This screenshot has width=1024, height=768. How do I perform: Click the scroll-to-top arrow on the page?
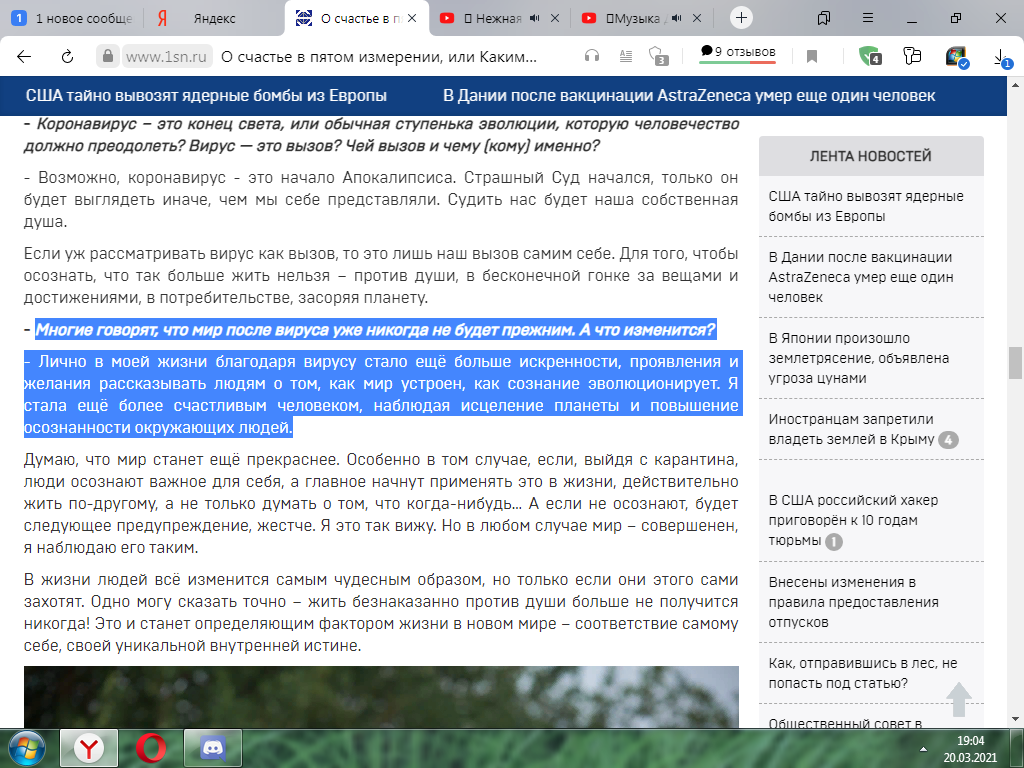pos(959,699)
